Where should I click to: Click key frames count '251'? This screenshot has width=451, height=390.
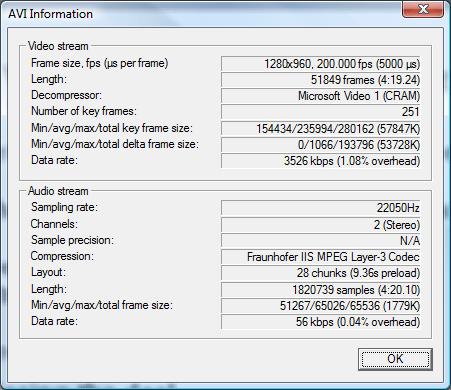pos(321,112)
